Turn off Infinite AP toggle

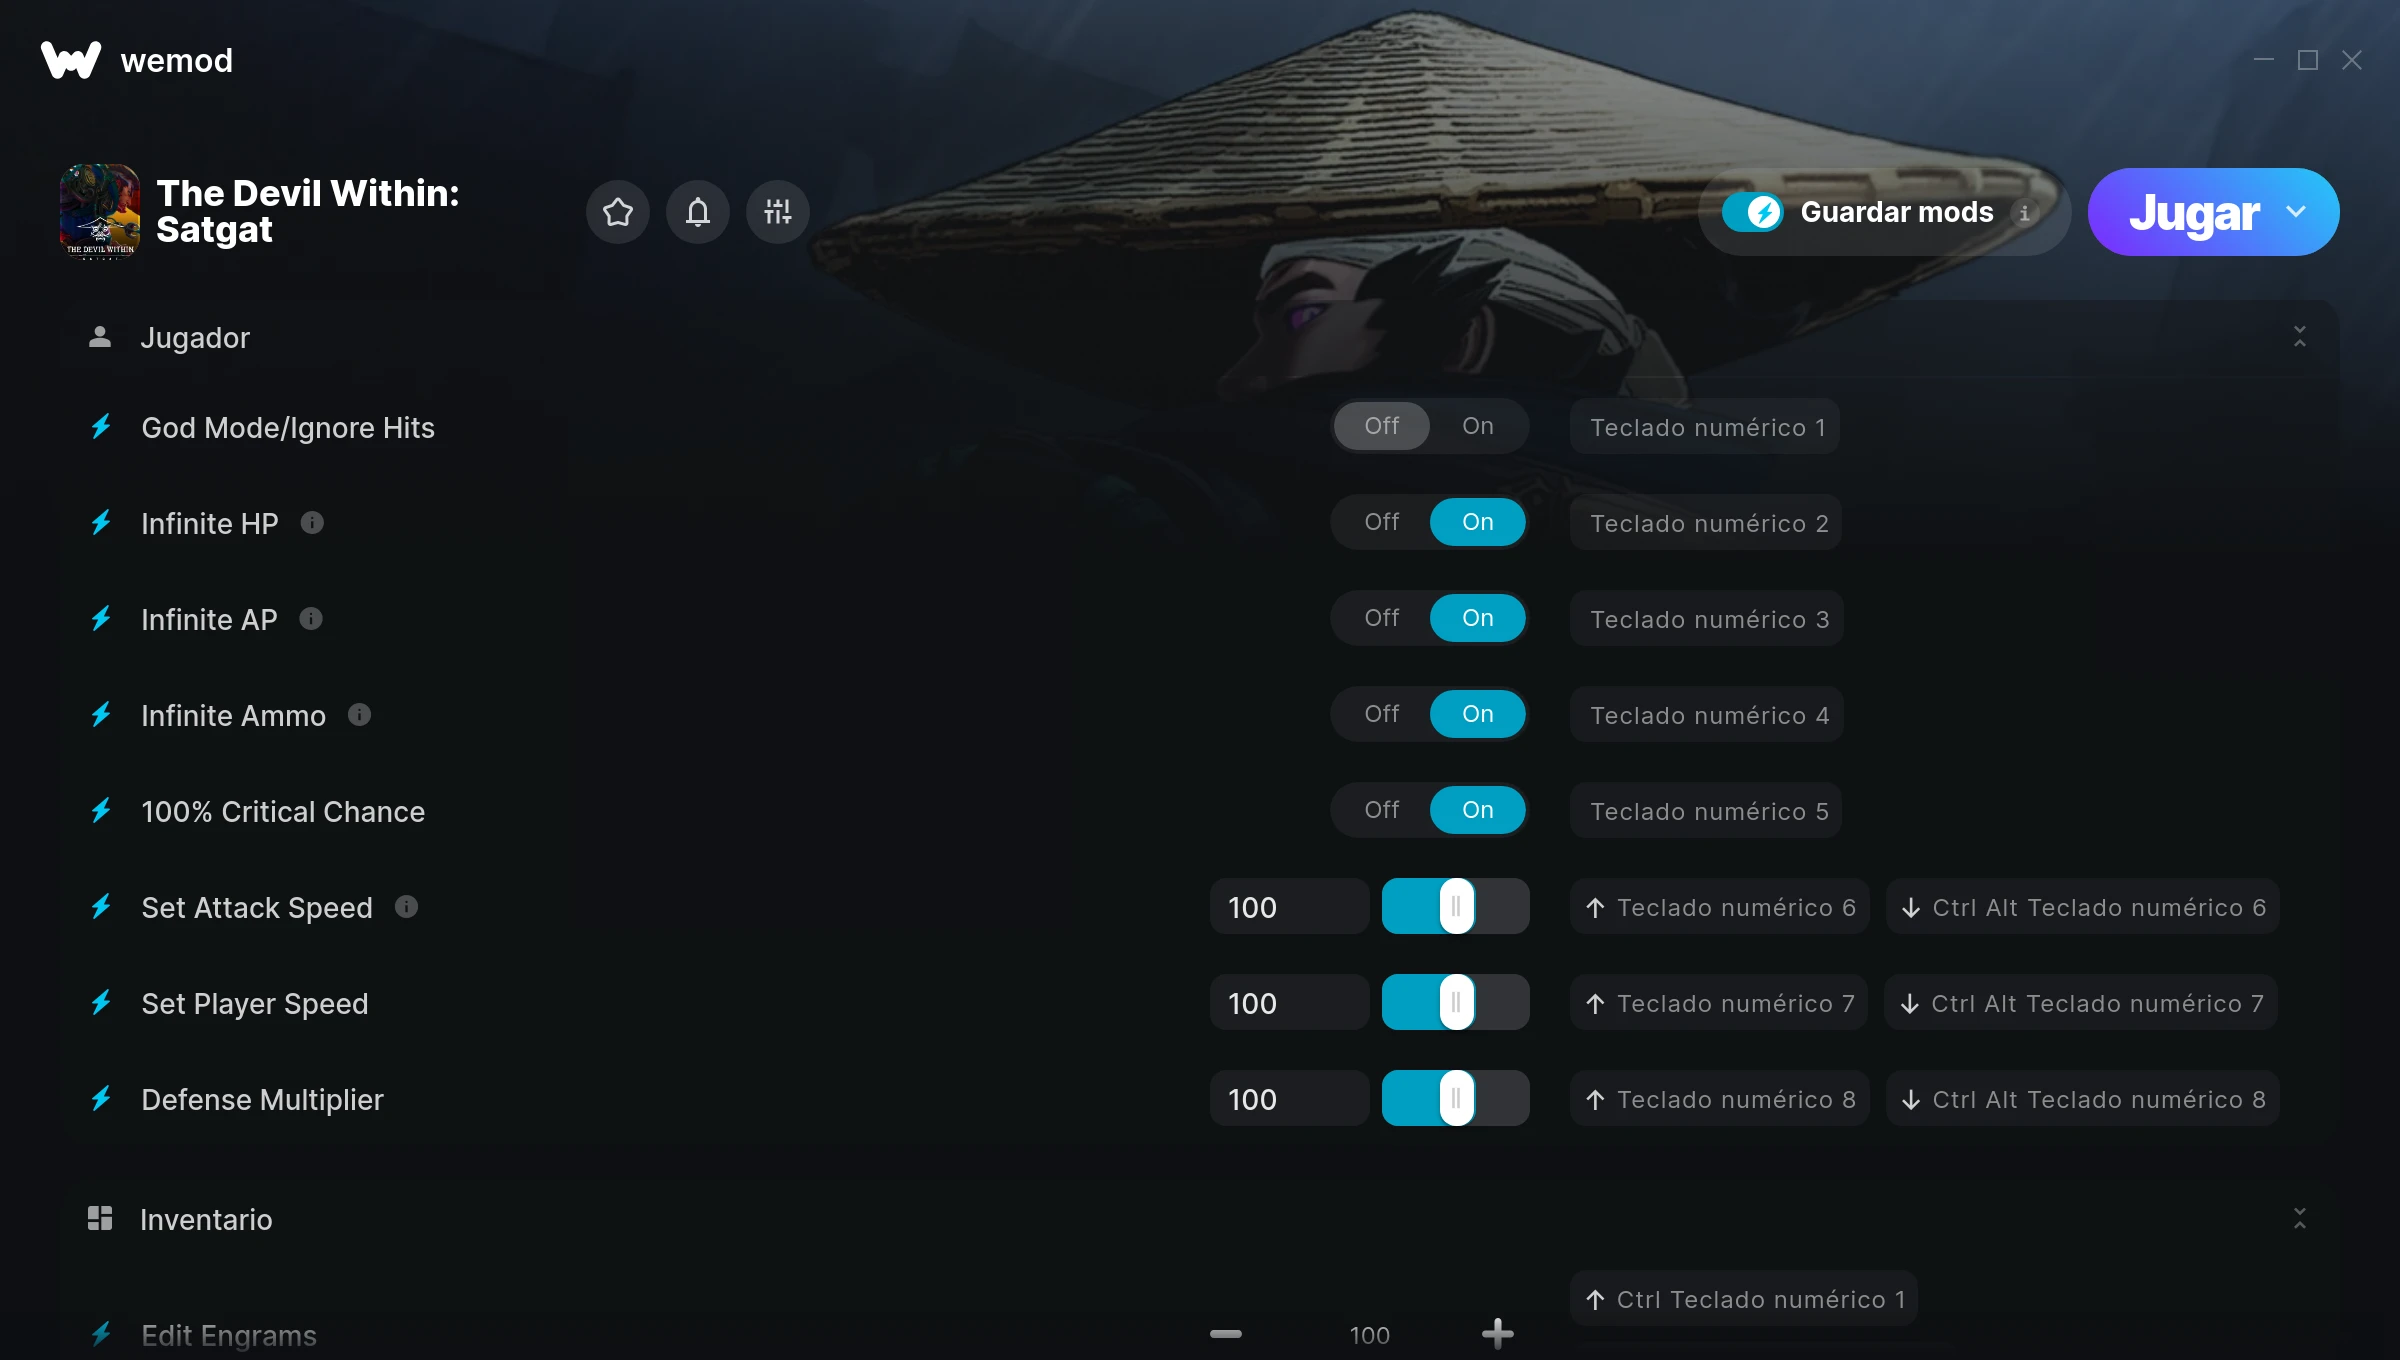point(1382,618)
